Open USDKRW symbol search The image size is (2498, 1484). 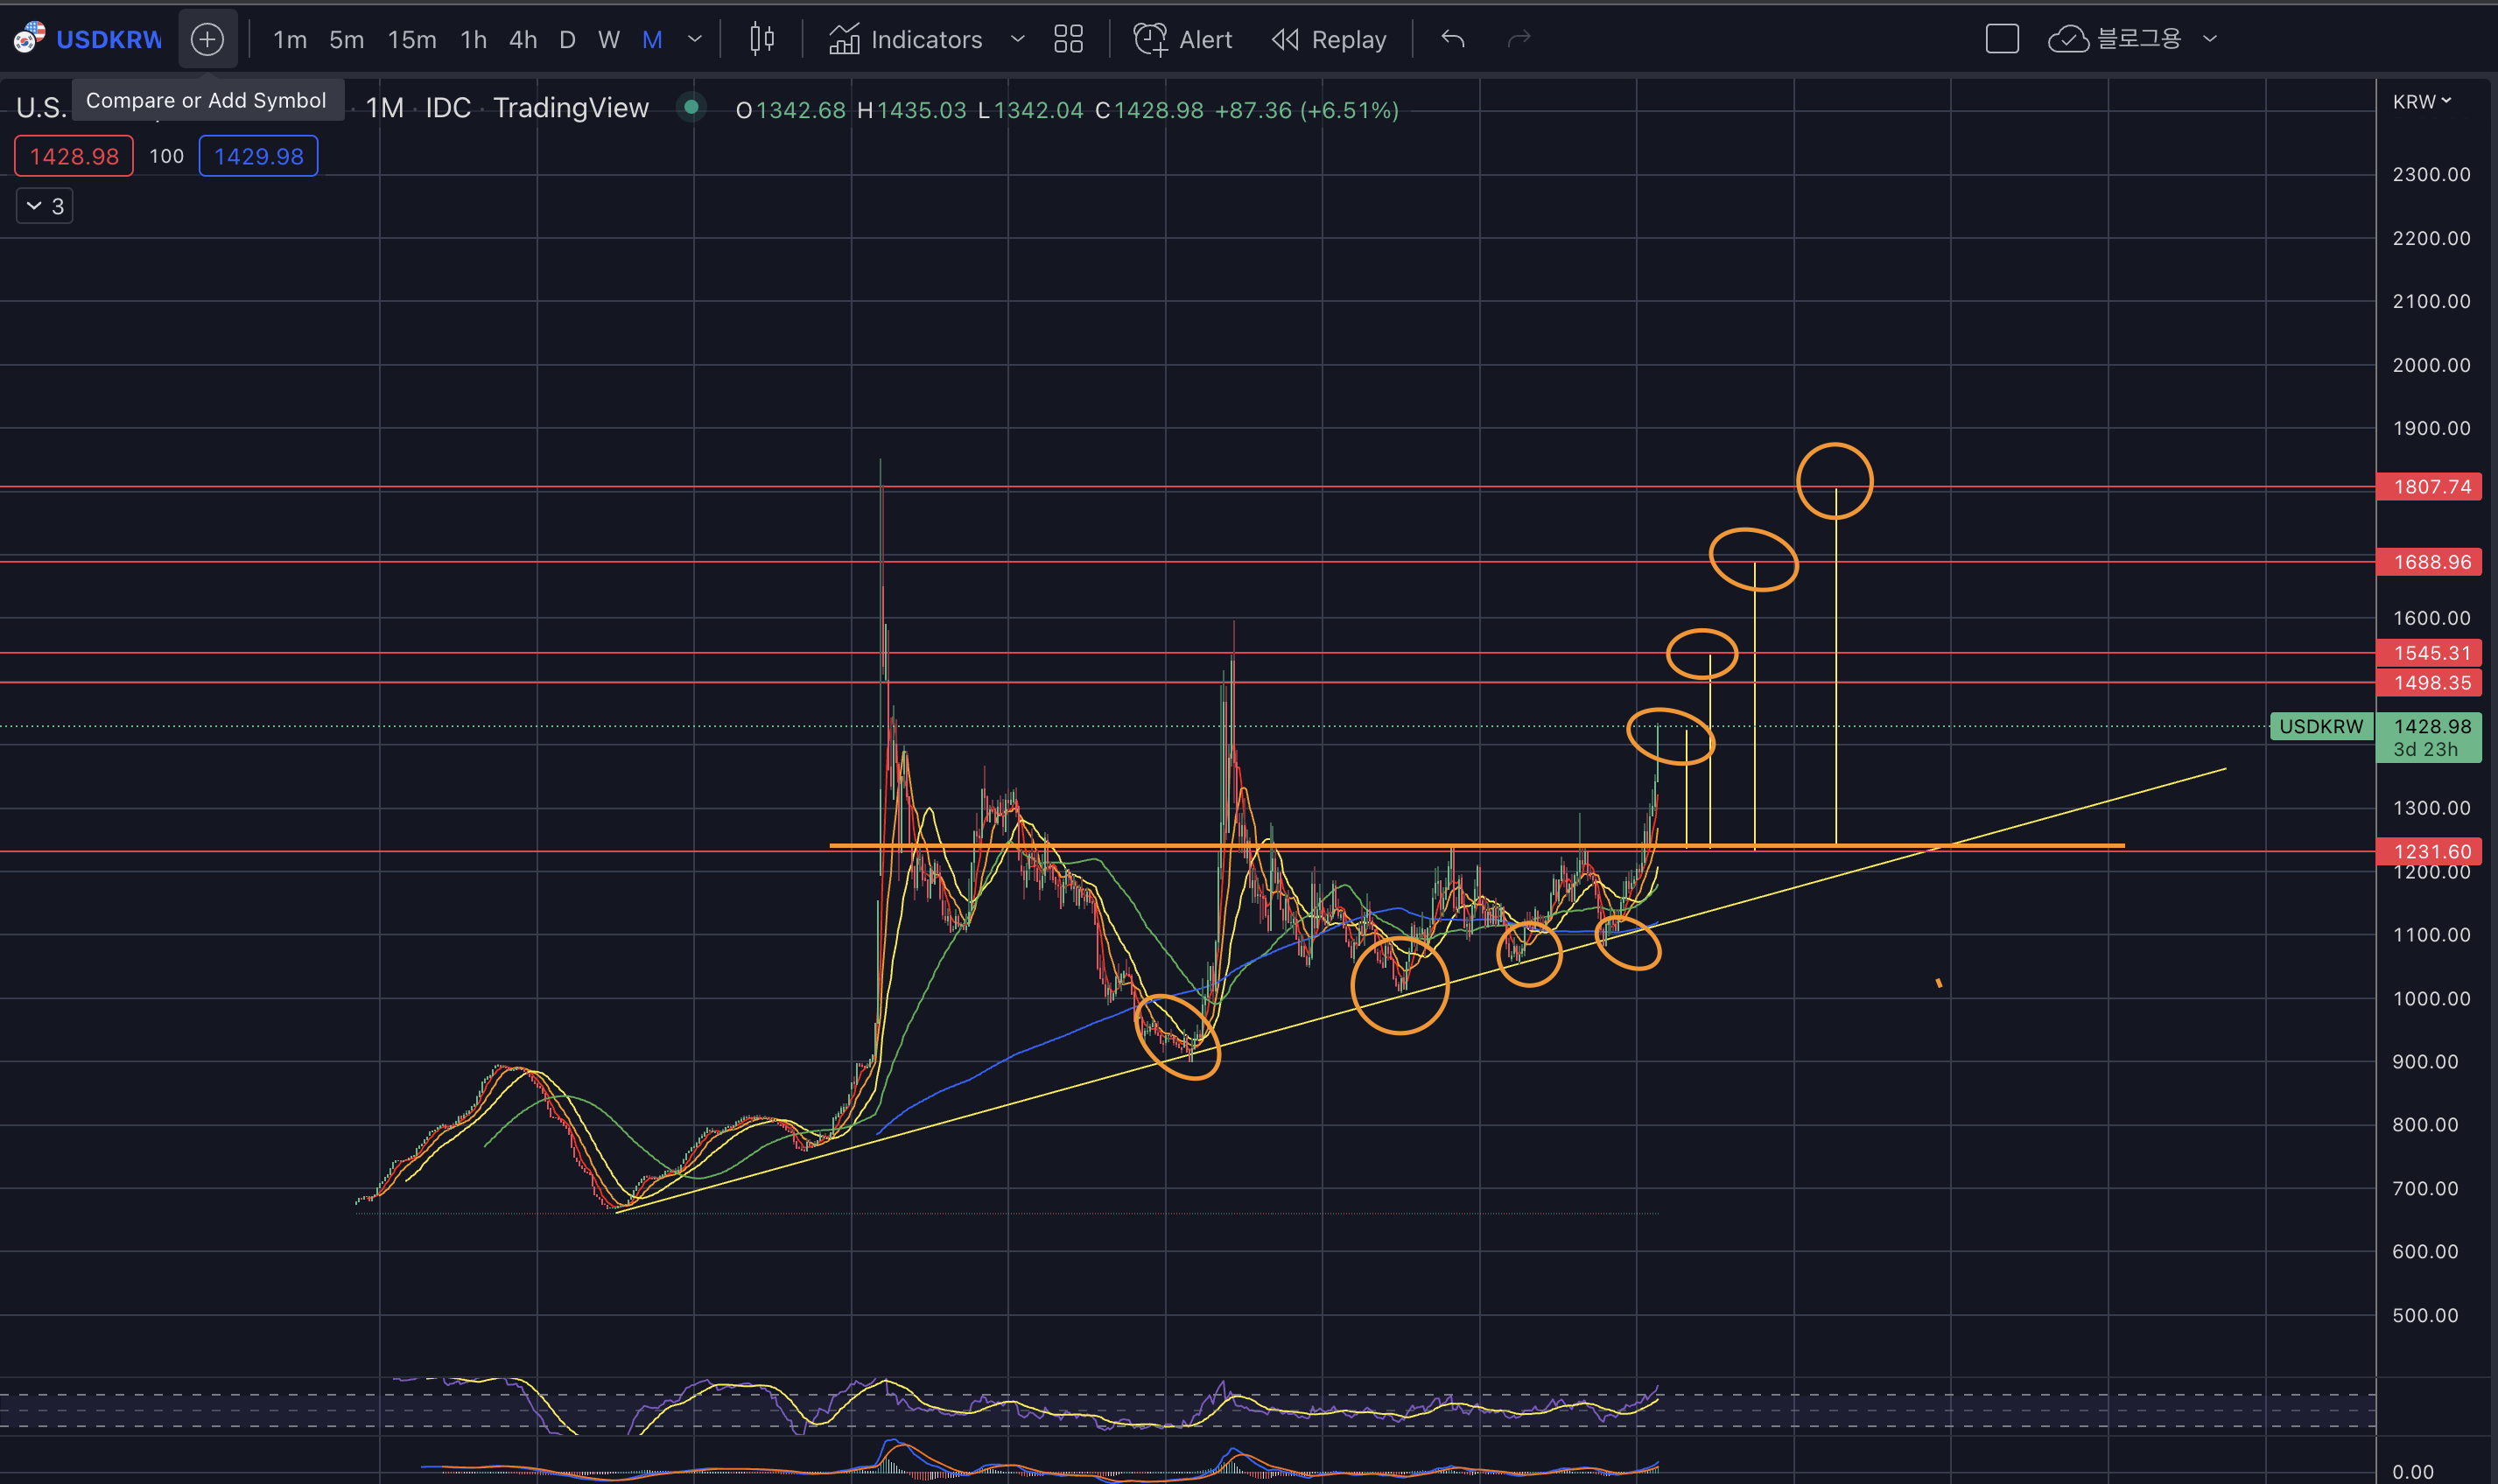[107, 39]
